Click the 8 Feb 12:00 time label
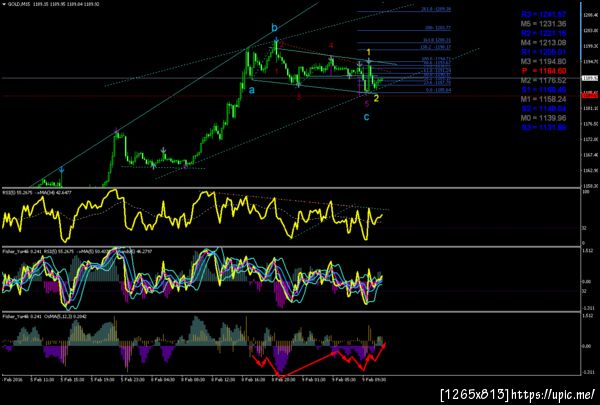Screen dimensions: 600x405 (223, 380)
